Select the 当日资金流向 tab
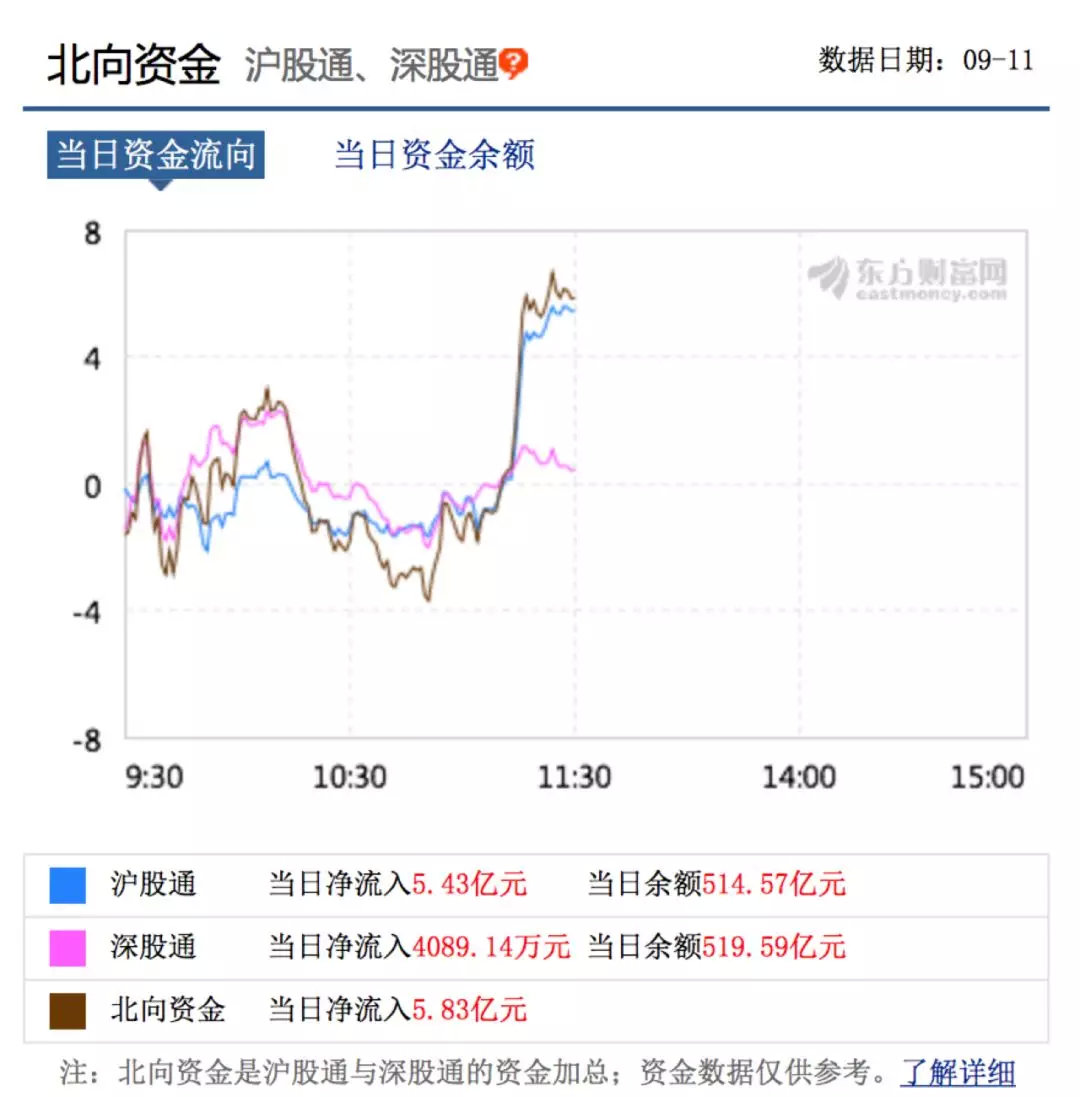The width and height of the screenshot is (1080, 1097). tap(155, 155)
